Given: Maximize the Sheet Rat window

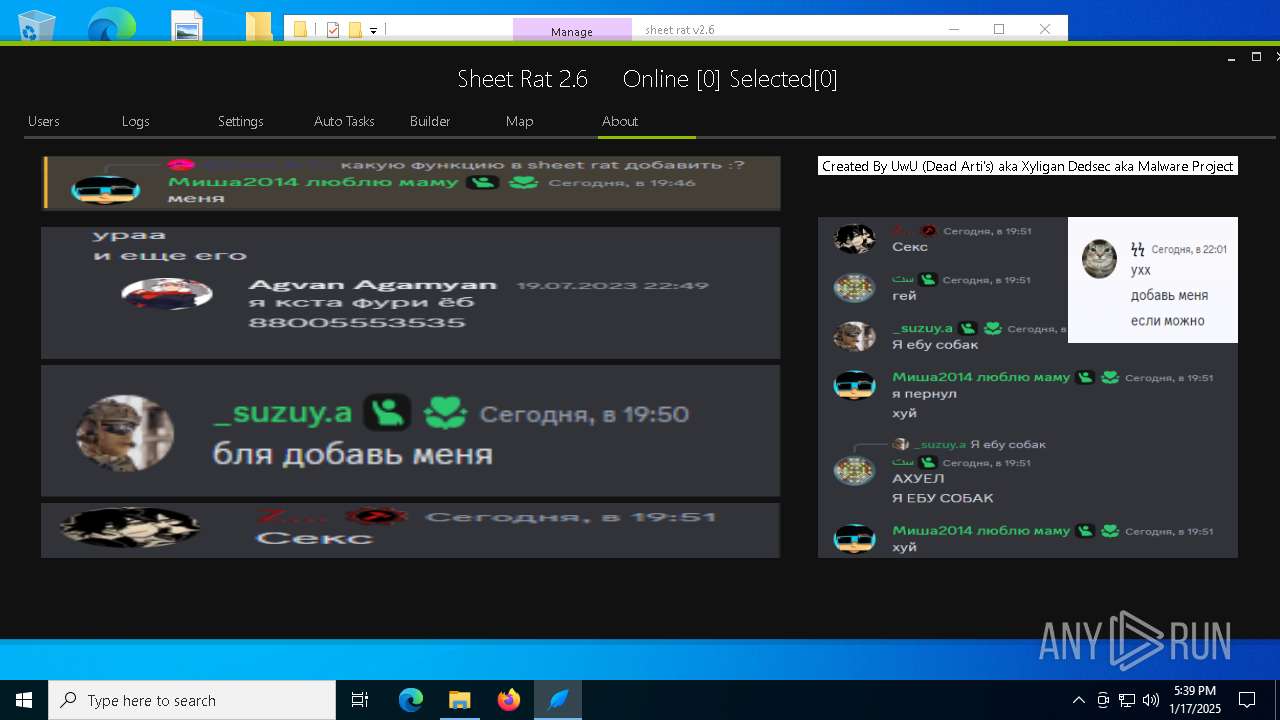Looking at the screenshot, I should pyautogui.click(x=1256, y=57).
